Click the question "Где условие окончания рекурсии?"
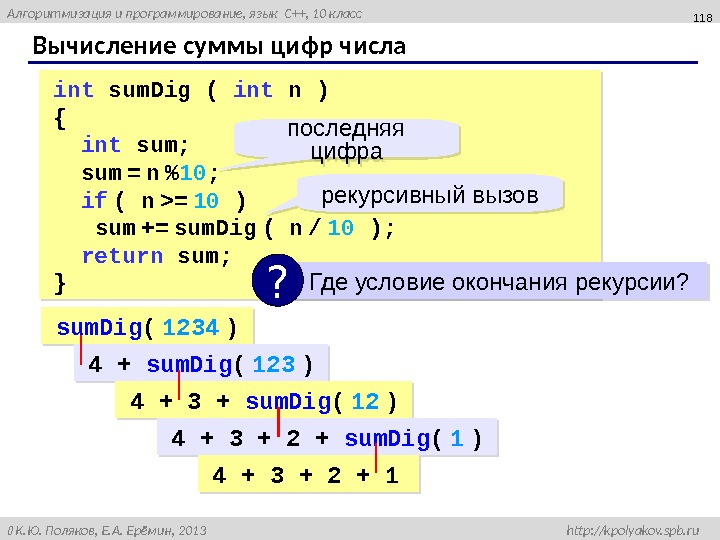The height and width of the screenshot is (540, 720). coord(499,281)
